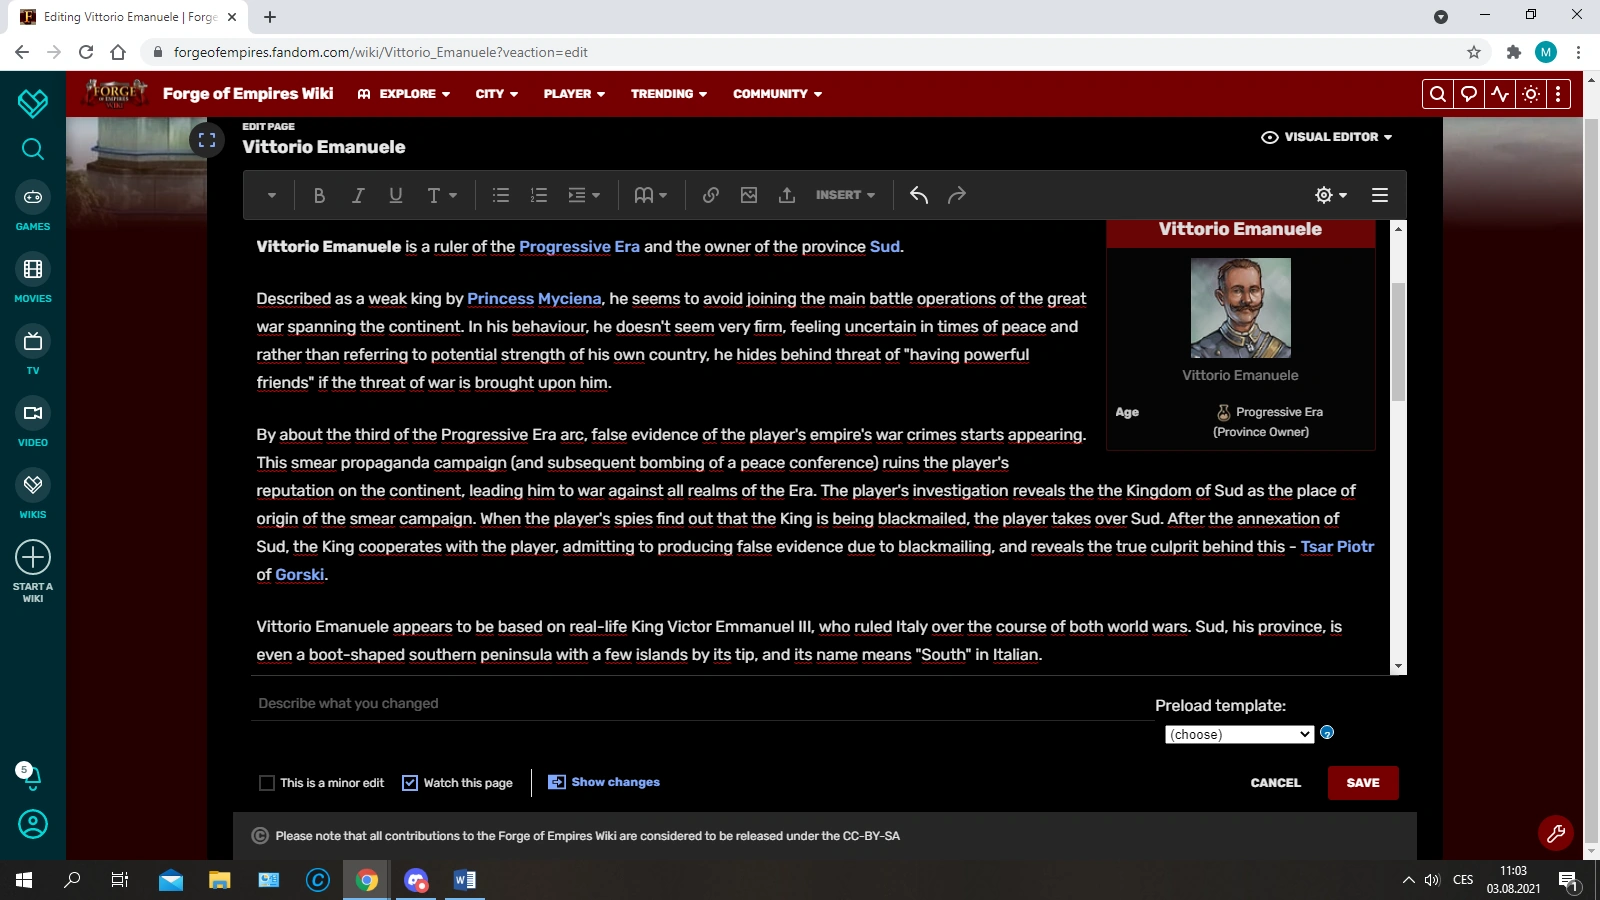Image resolution: width=1600 pixels, height=900 pixels.
Task: Open the cite reference book dropdown
Action: tap(651, 195)
